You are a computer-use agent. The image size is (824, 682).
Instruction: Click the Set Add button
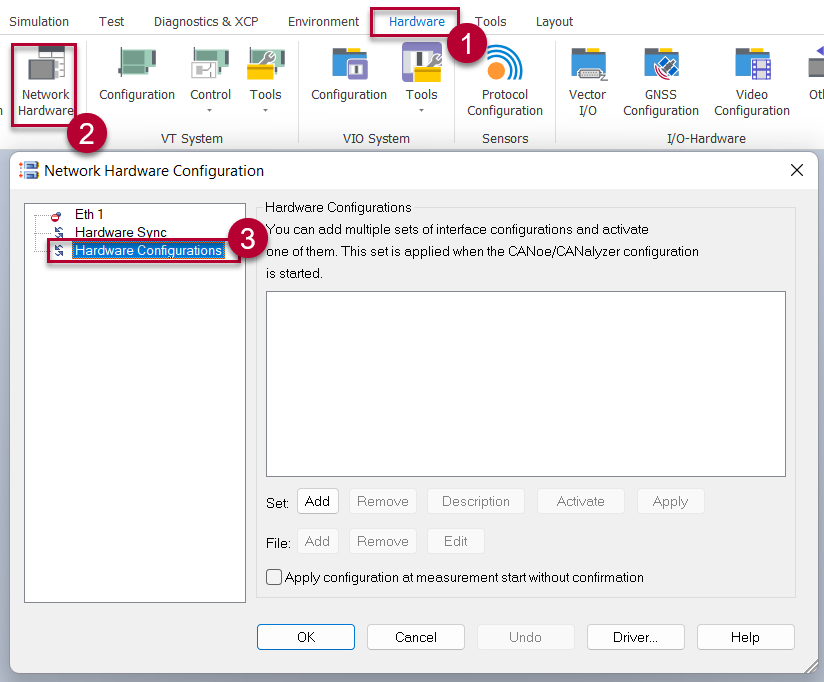tap(317, 501)
